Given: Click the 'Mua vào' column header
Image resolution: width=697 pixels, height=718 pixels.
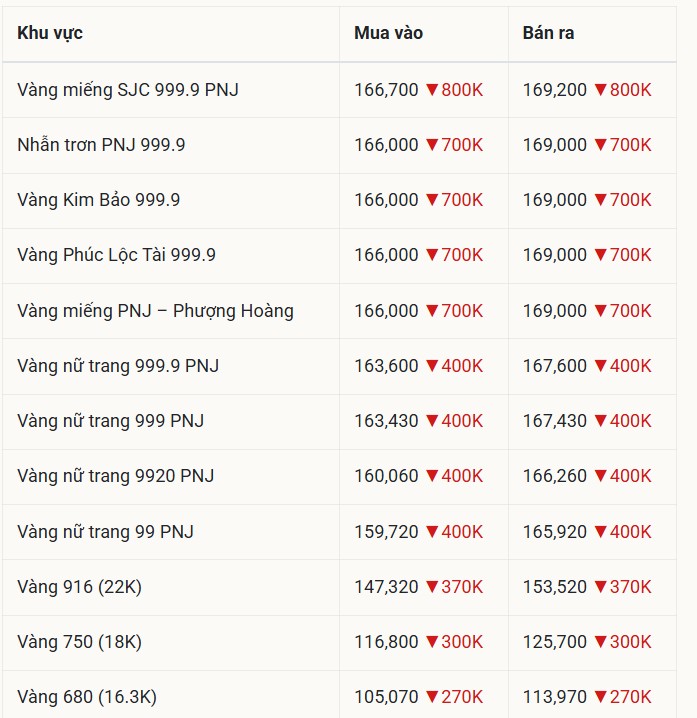Looking at the screenshot, I should (x=388, y=33).
